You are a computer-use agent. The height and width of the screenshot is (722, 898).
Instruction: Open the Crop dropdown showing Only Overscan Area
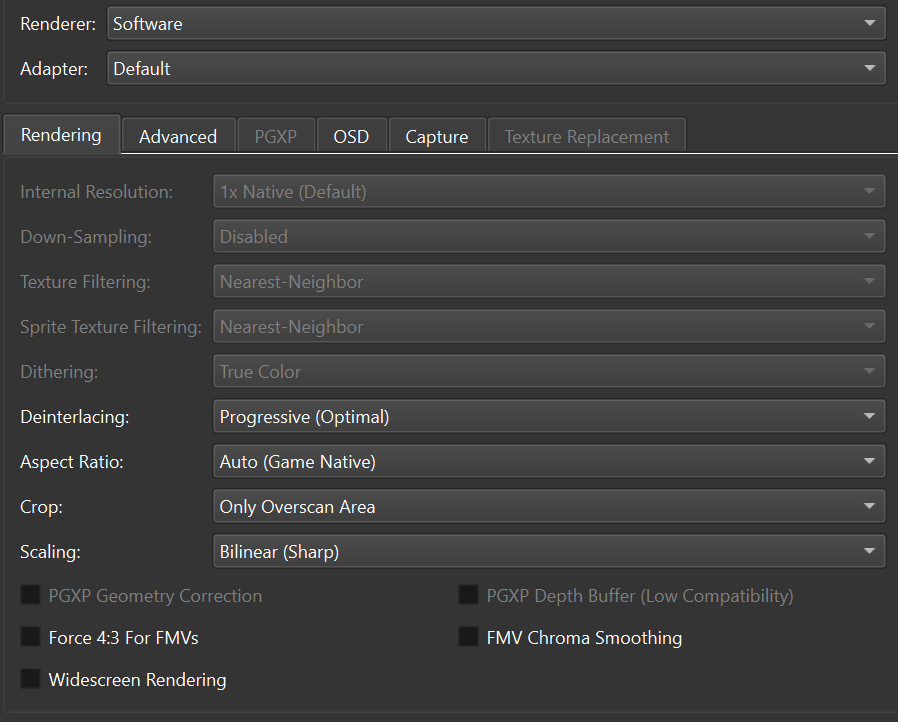tap(549, 507)
